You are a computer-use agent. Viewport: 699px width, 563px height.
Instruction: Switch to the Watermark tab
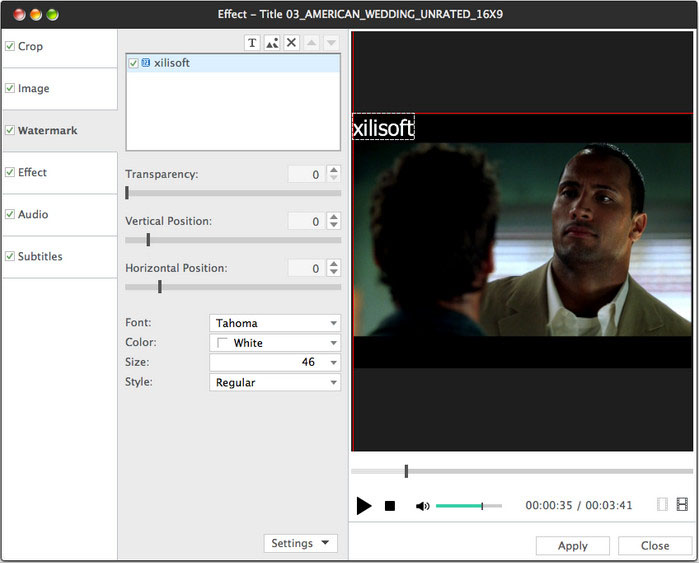(60, 131)
